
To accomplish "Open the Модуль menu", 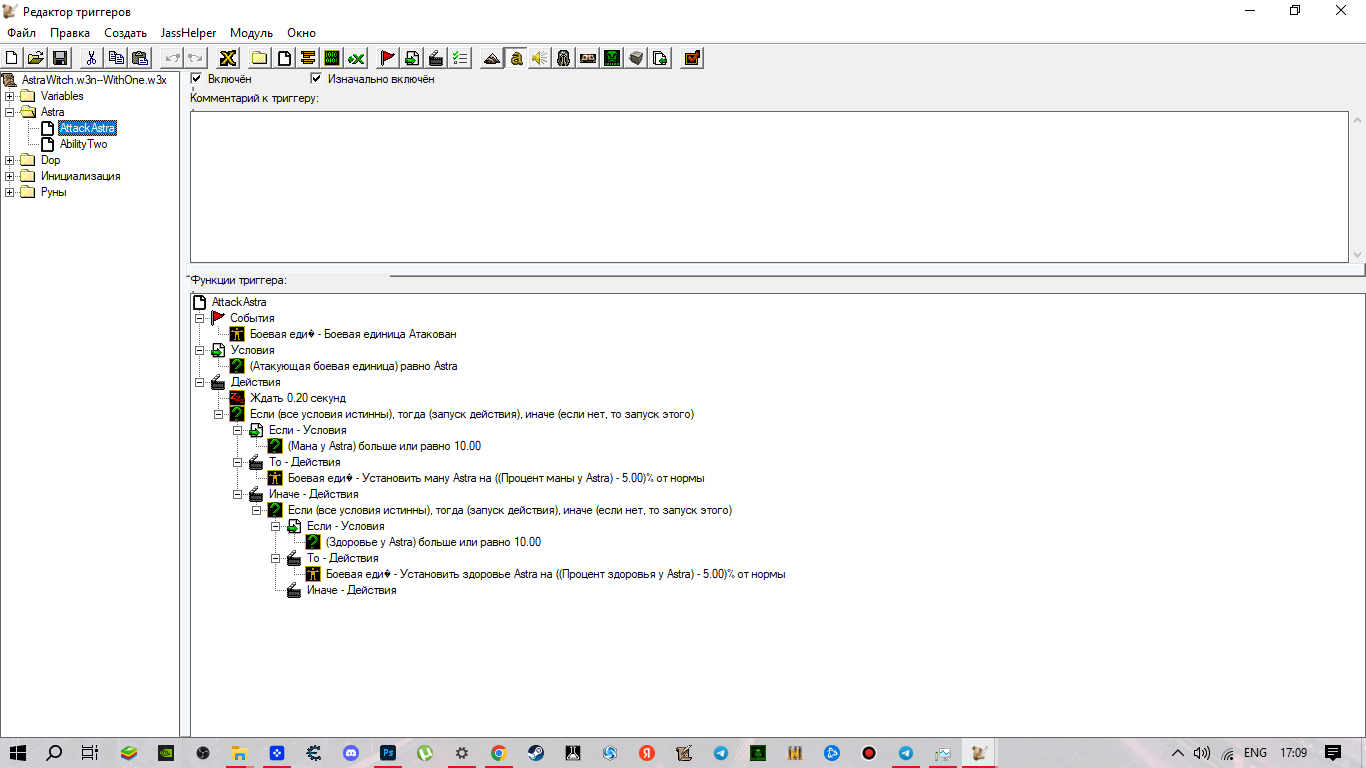I will click(251, 33).
